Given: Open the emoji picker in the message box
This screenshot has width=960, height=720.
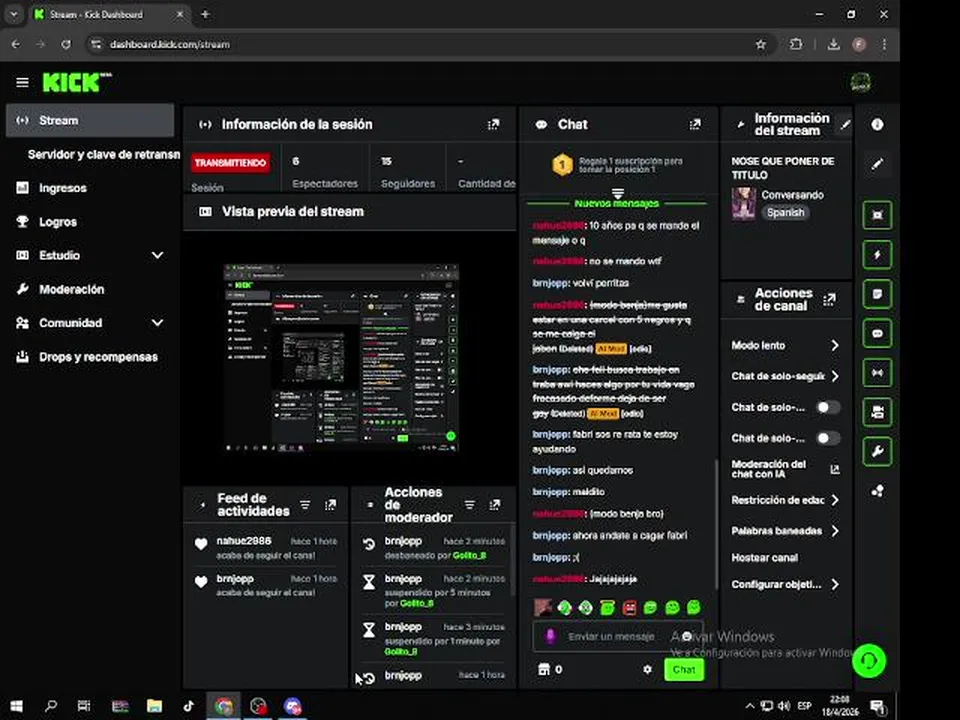Looking at the screenshot, I should [687, 637].
